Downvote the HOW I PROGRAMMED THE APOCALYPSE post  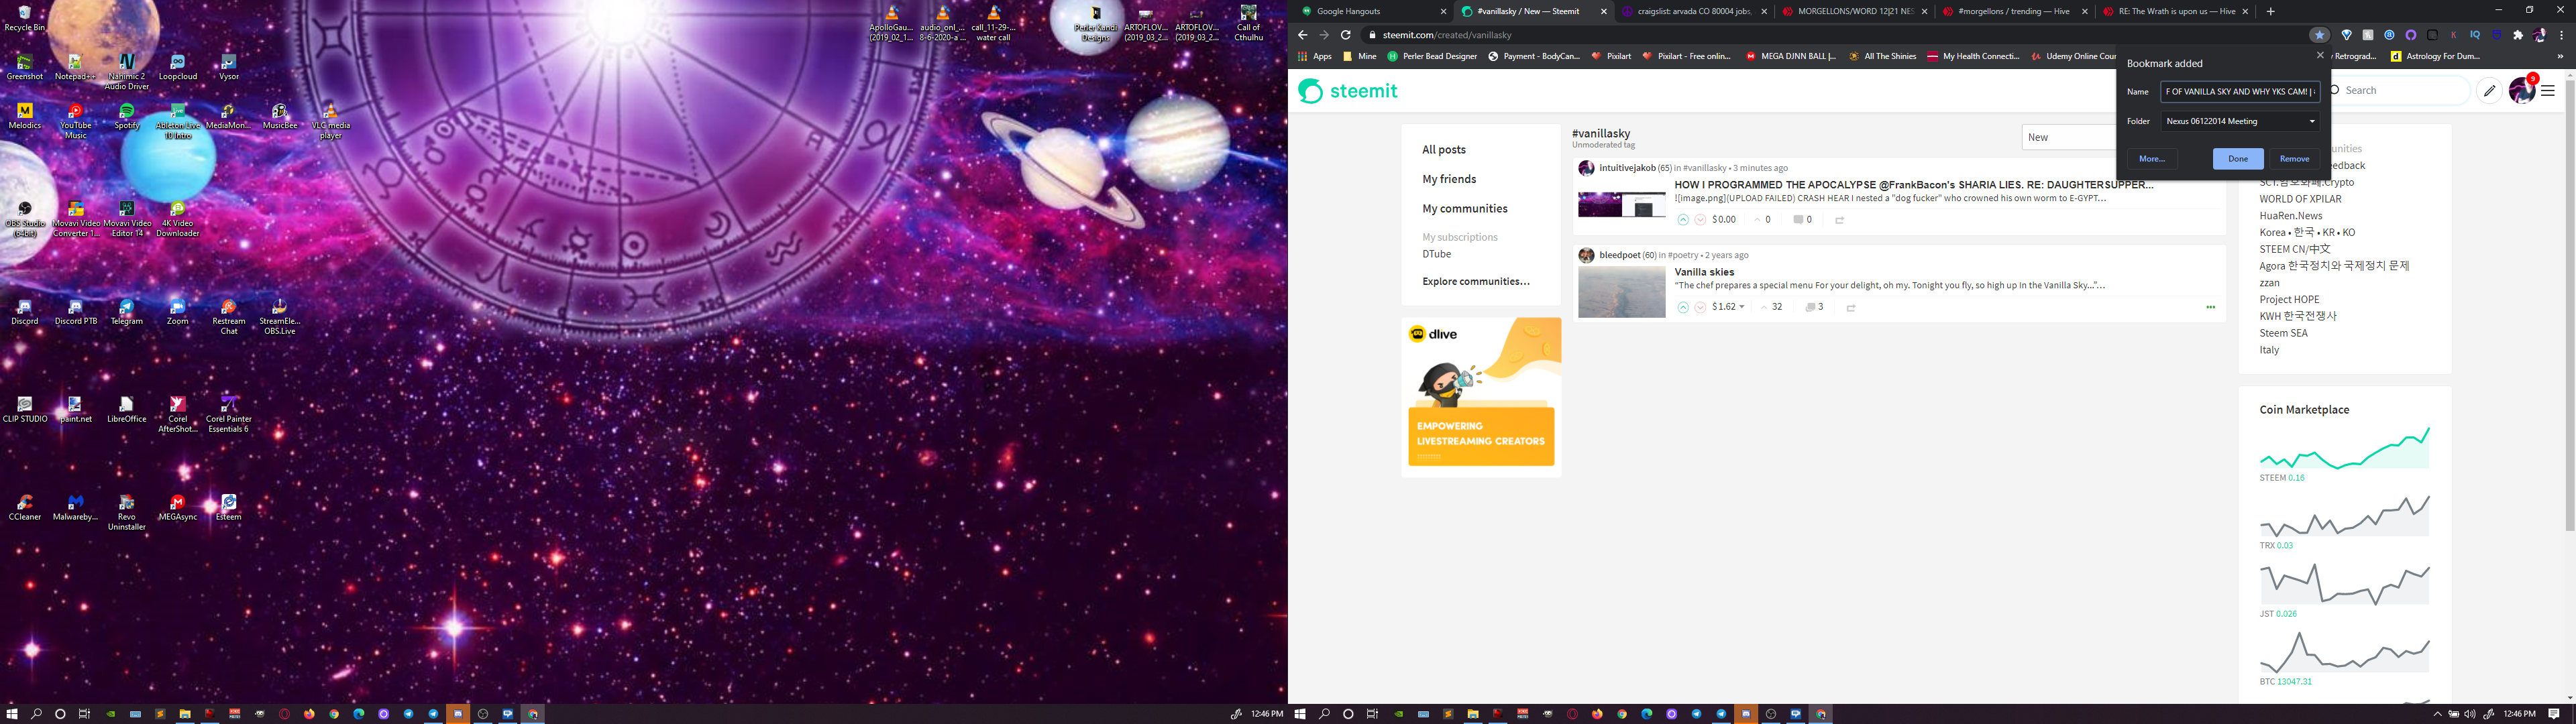1700,220
